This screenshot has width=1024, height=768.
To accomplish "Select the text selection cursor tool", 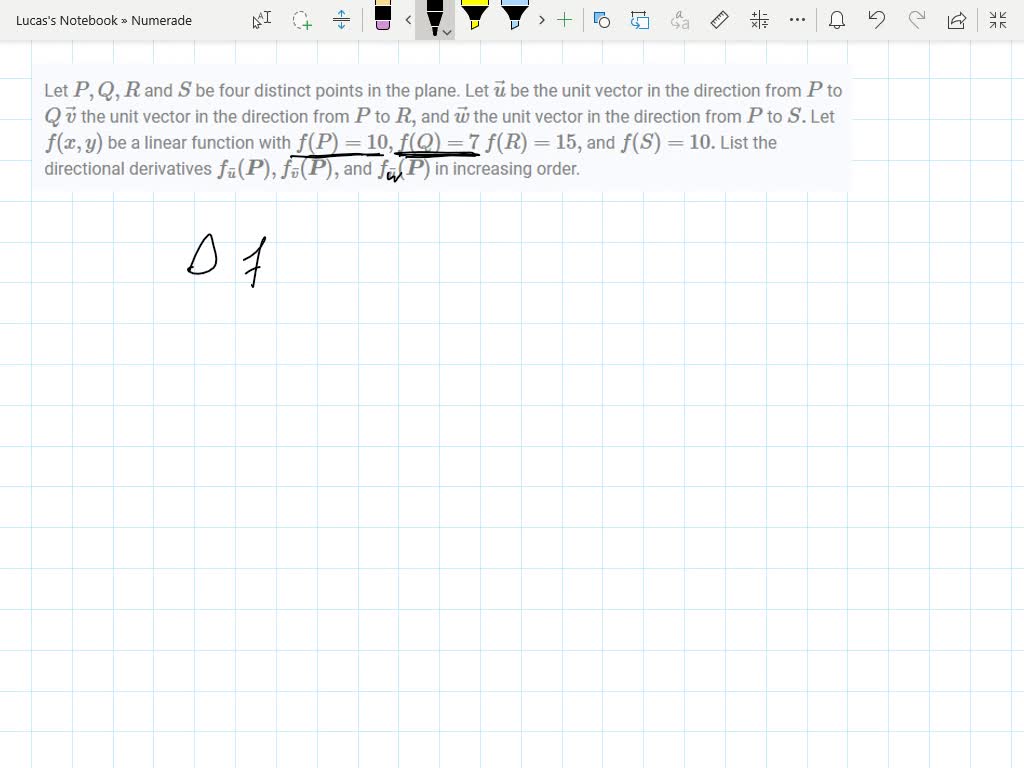I will [260, 20].
